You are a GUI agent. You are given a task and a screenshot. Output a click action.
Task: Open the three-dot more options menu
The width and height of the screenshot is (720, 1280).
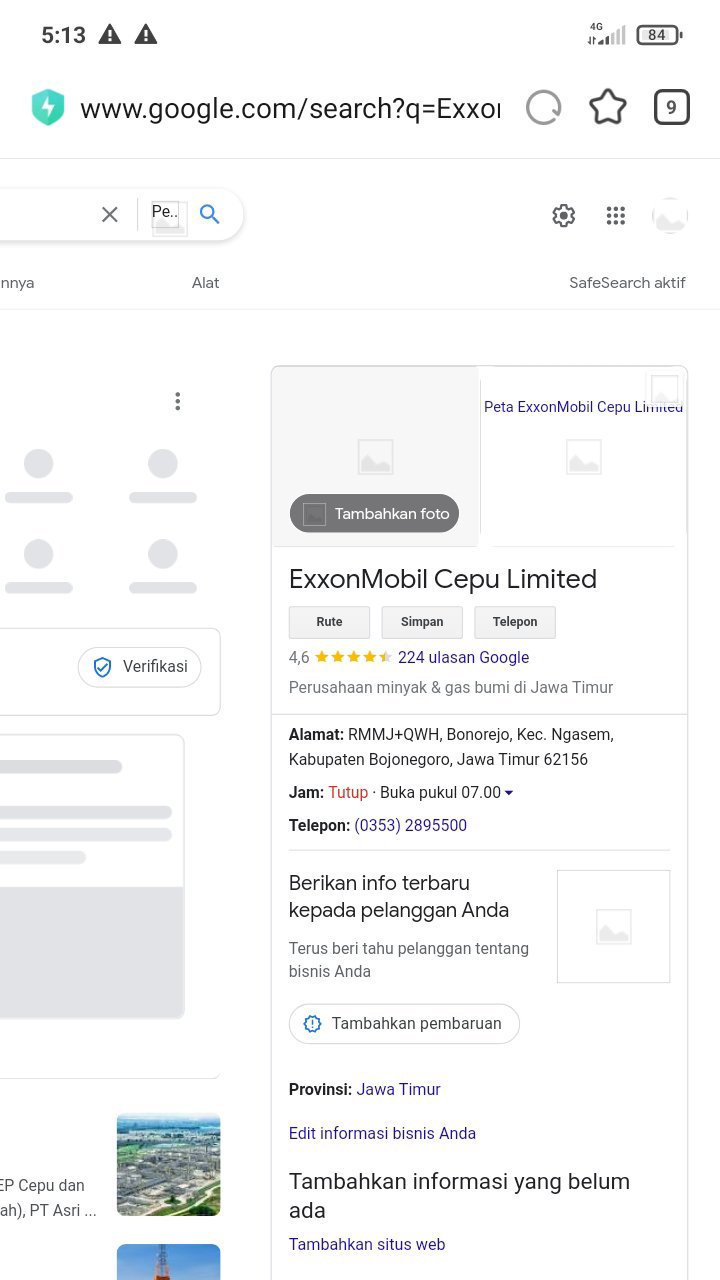(177, 401)
